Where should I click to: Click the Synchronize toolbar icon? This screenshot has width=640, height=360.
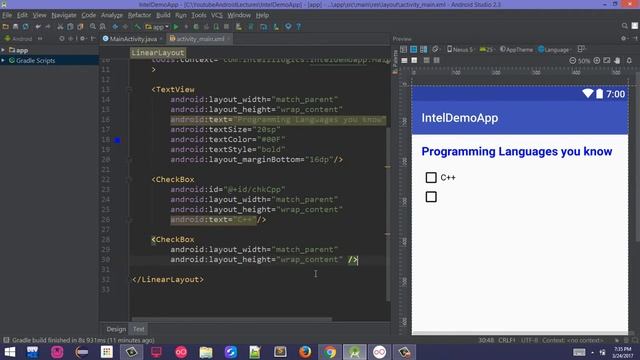[x=26, y=27]
